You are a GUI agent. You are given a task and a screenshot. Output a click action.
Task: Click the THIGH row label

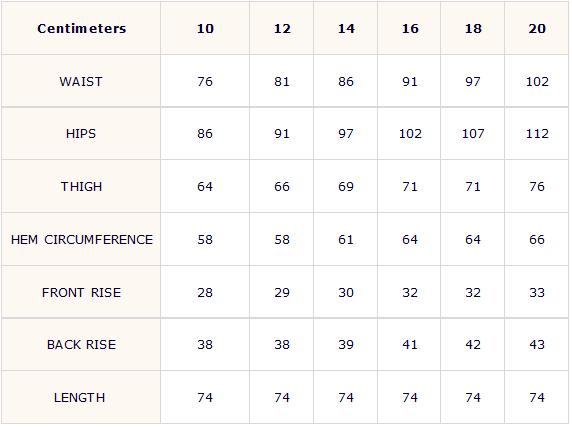(x=81, y=186)
